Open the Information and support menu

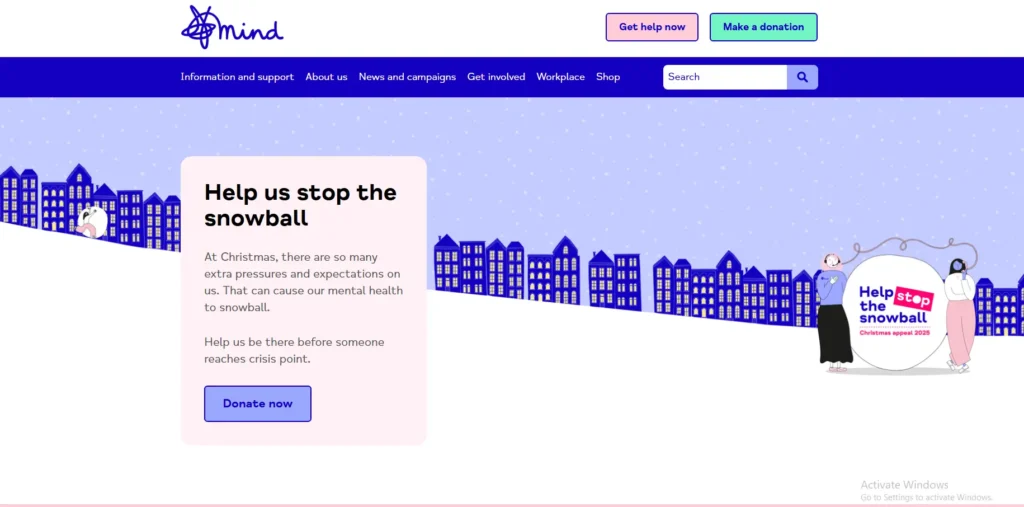(237, 77)
